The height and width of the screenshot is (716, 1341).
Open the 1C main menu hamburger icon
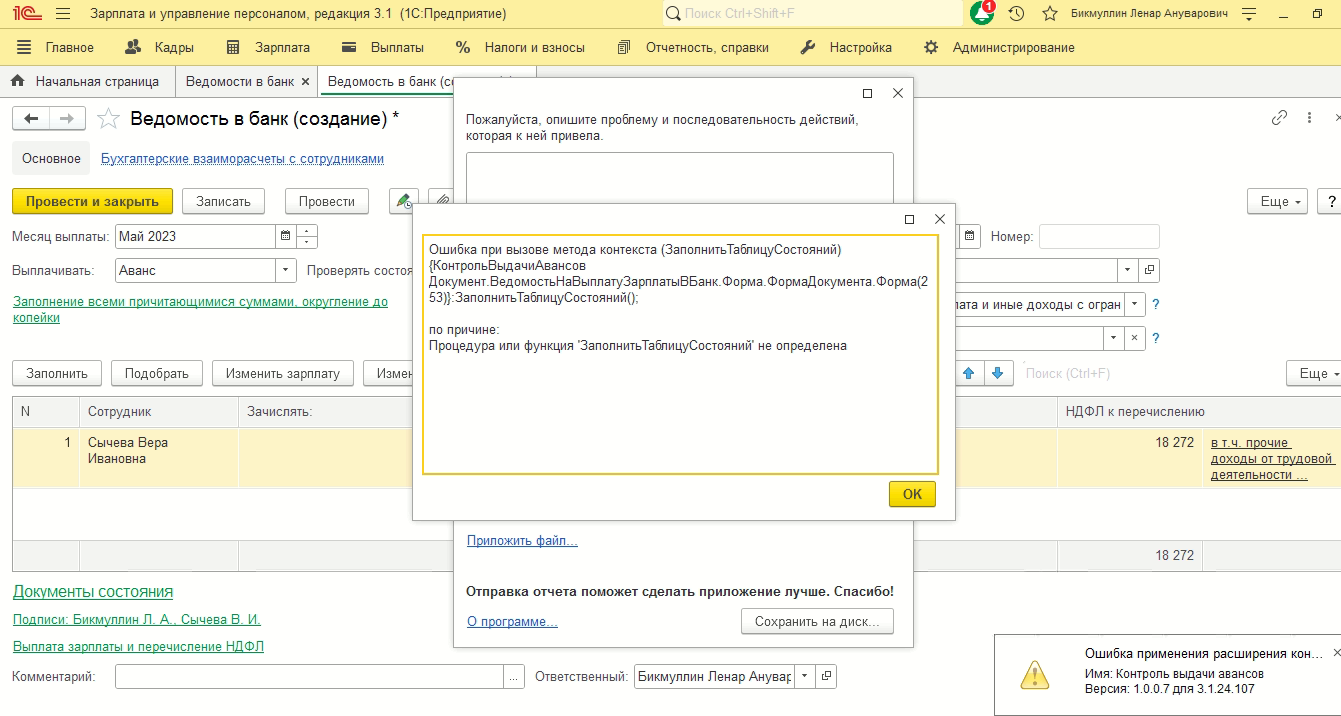click(x=63, y=14)
